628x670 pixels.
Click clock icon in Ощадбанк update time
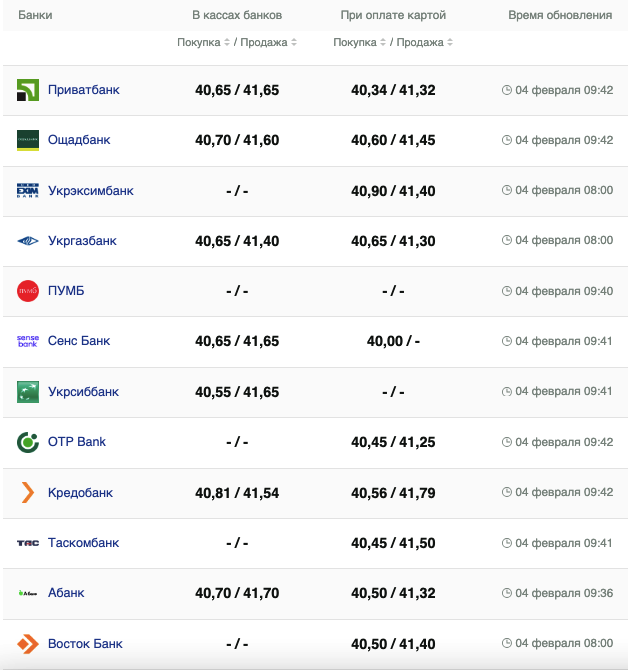pyautogui.click(x=506, y=140)
